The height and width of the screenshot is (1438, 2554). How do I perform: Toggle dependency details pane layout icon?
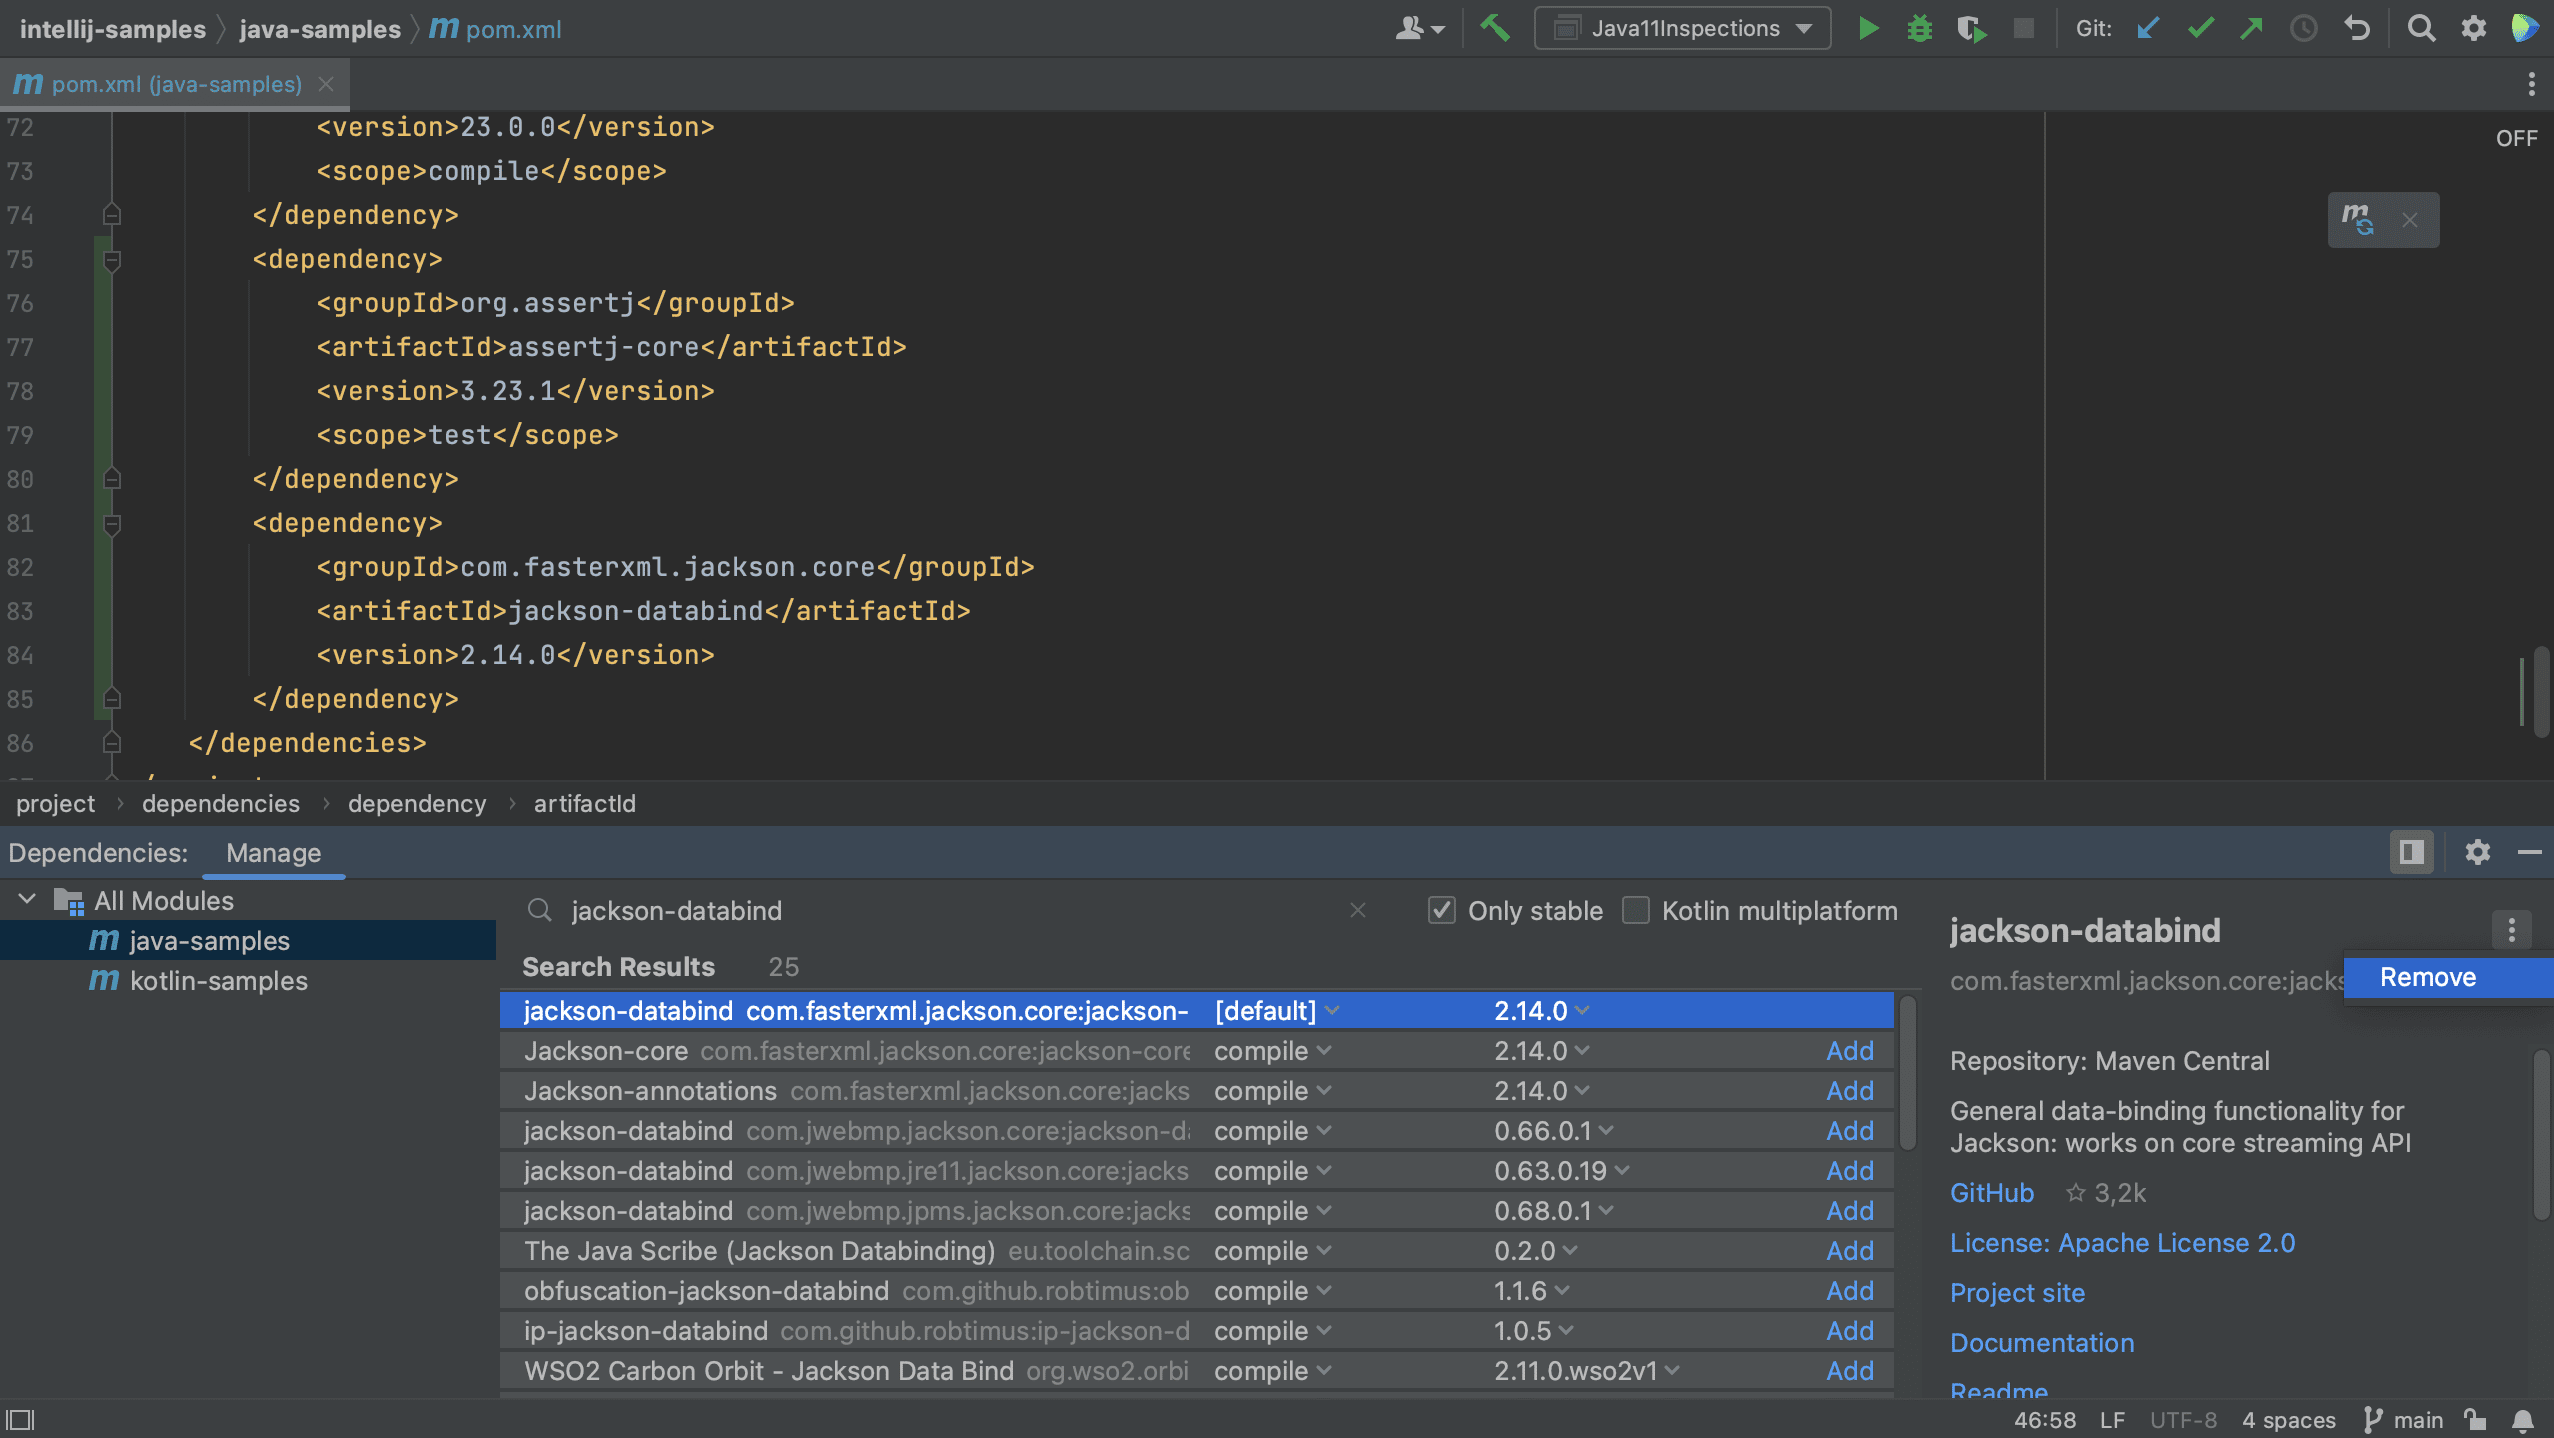2411,852
